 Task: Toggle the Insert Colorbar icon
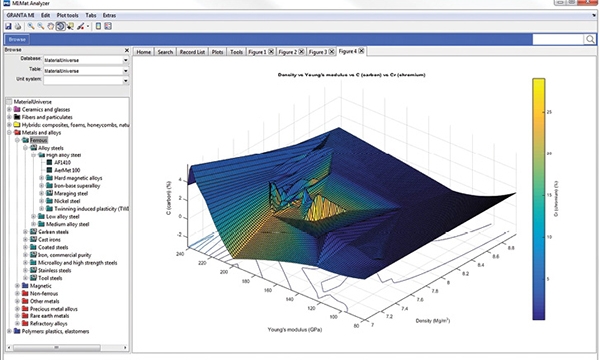pyautogui.click(x=98, y=26)
